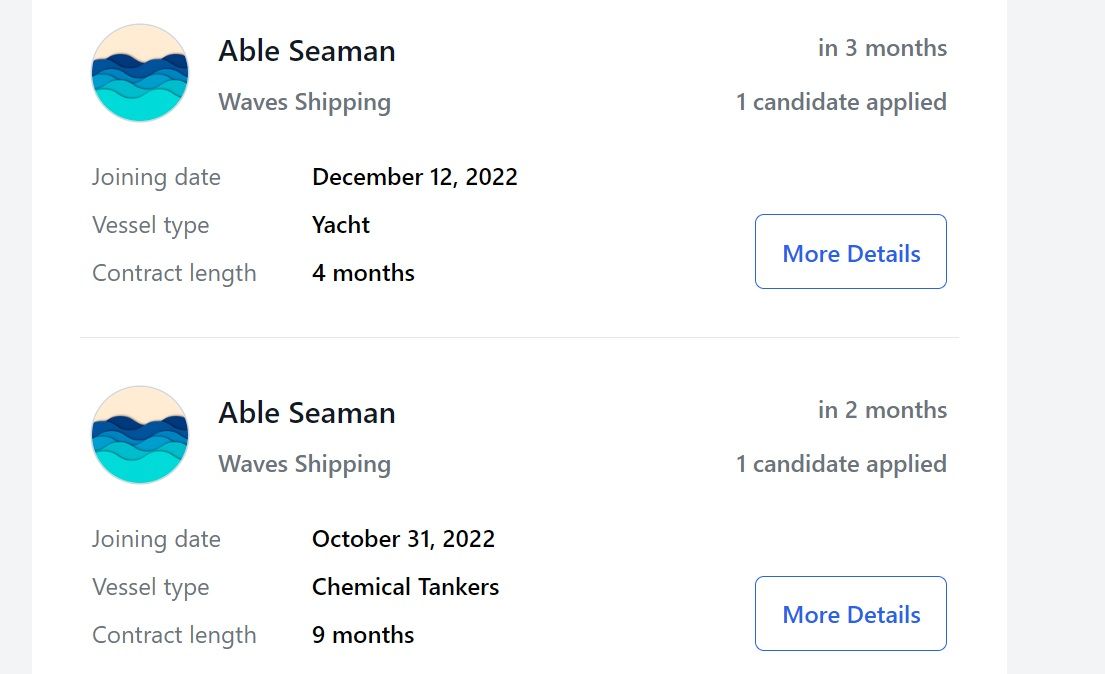Screen dimensions: 1105x674
Task: Click the 4 months contract length value
Action: click(x=363, y=273)
